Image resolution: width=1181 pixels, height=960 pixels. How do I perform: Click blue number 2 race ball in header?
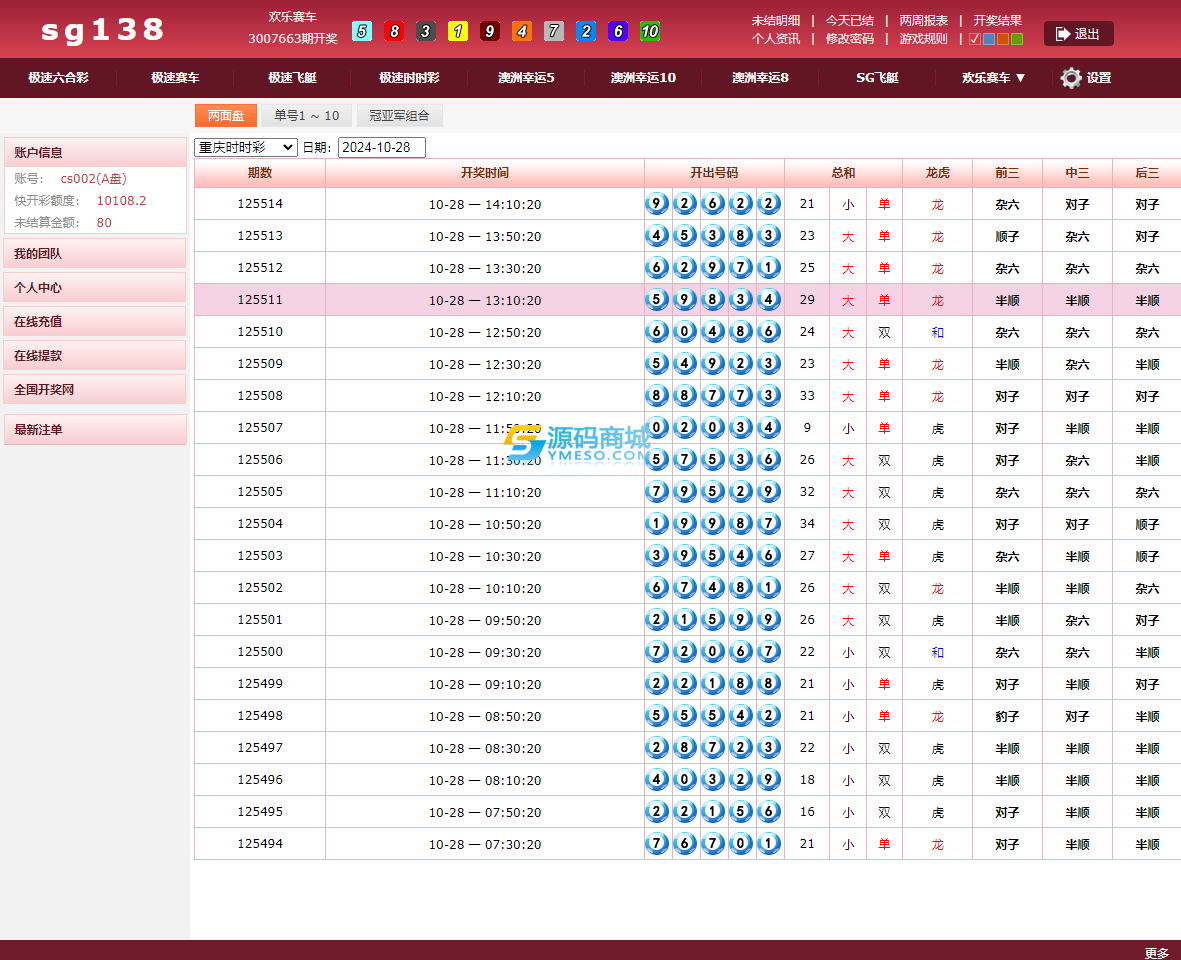tap(585, 31)
